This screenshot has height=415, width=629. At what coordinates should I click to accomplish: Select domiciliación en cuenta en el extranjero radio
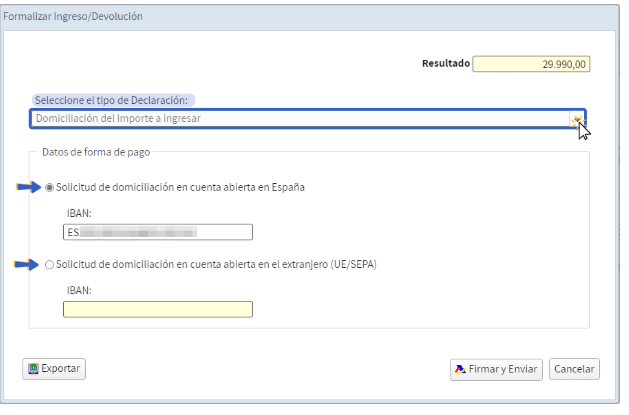(49, 265)
